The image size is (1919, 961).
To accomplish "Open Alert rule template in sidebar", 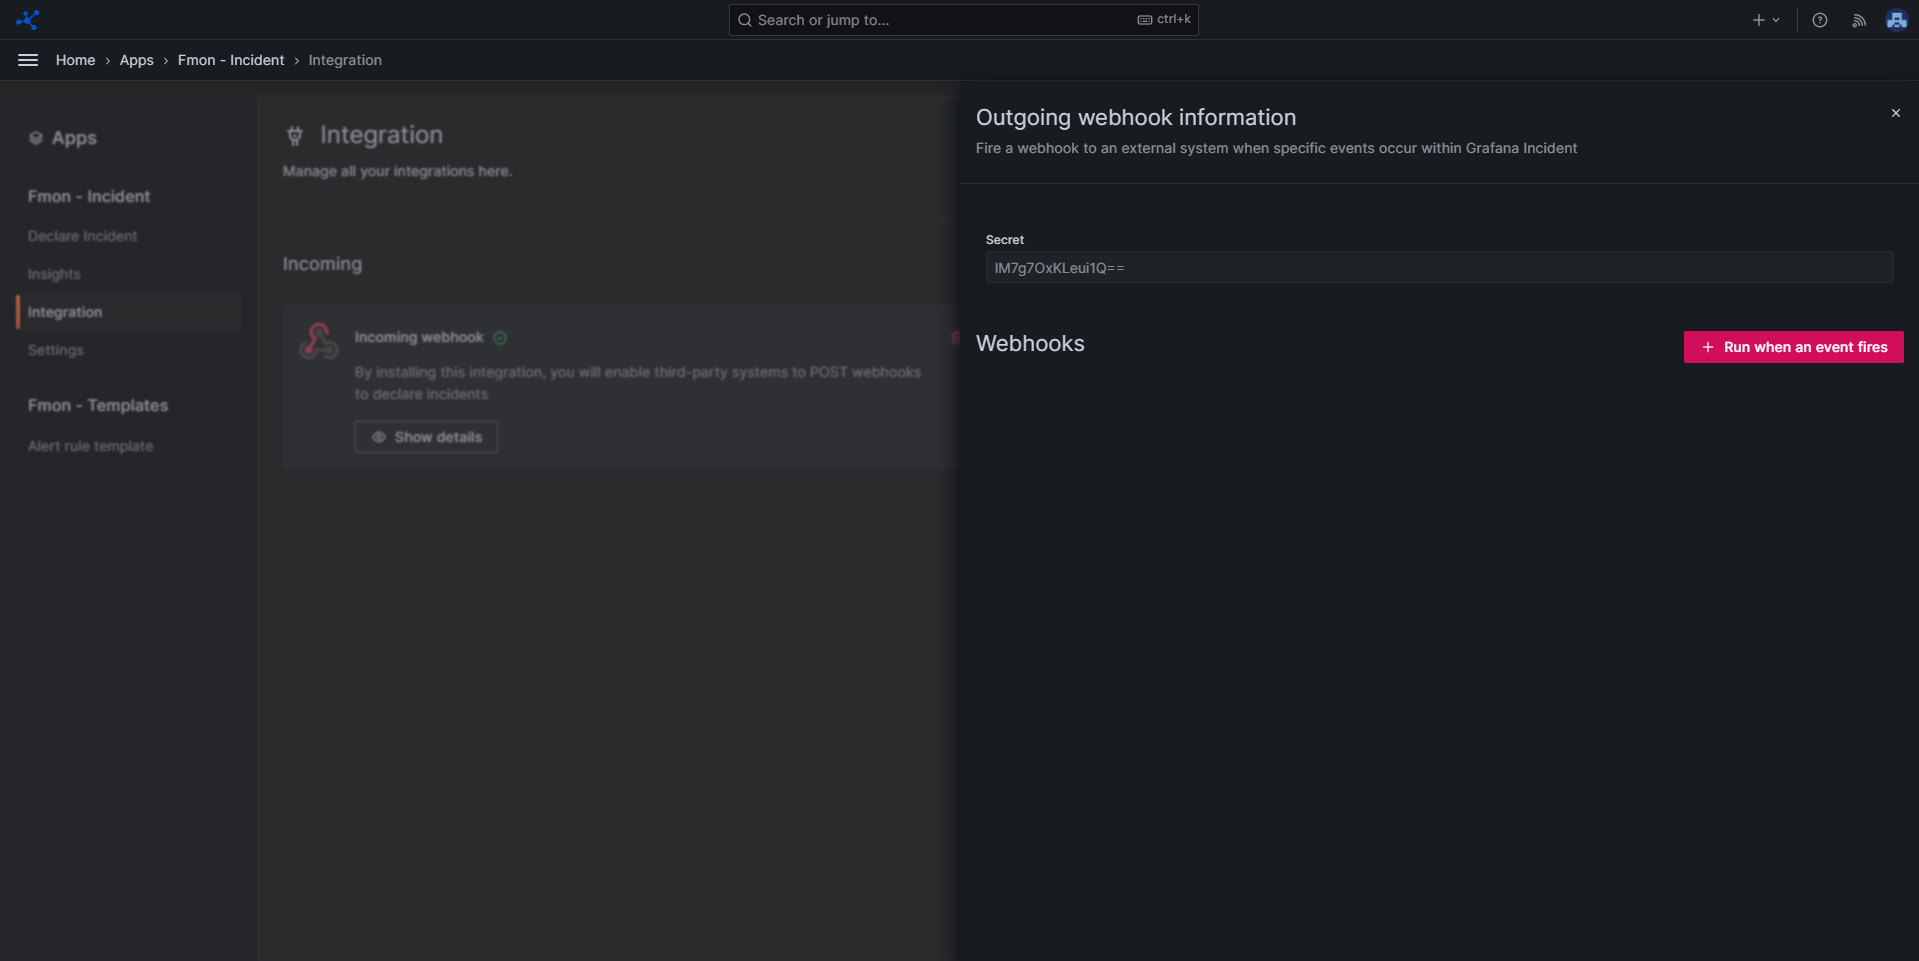I will [90, 446].
